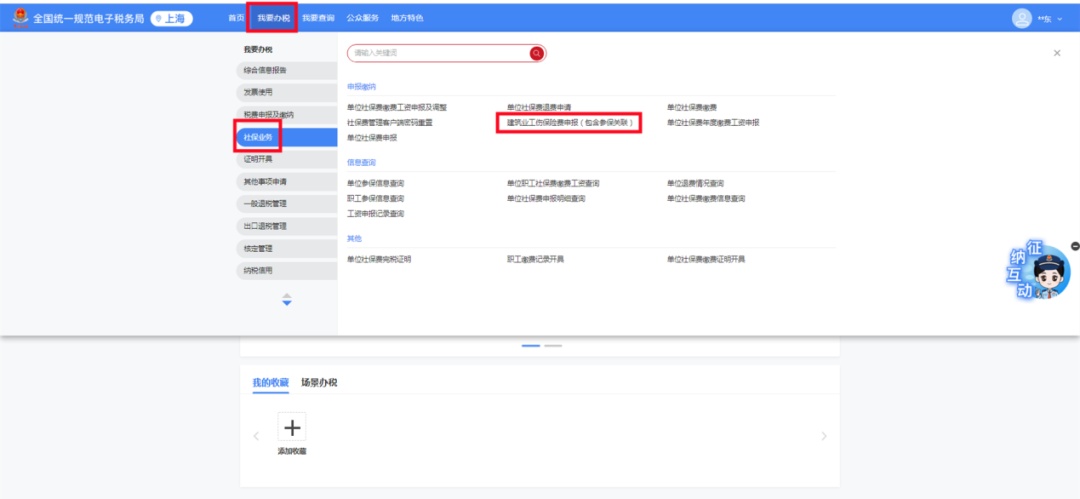
Task: Click the plus icon to 添加收藏
Action: pyautogui.click(x=292, y=427)
